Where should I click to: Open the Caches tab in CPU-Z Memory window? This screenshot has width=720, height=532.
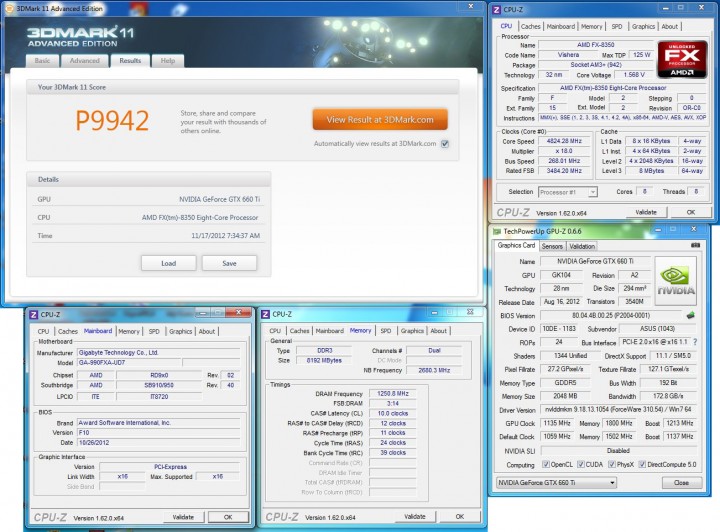click(x=299, y=331)
